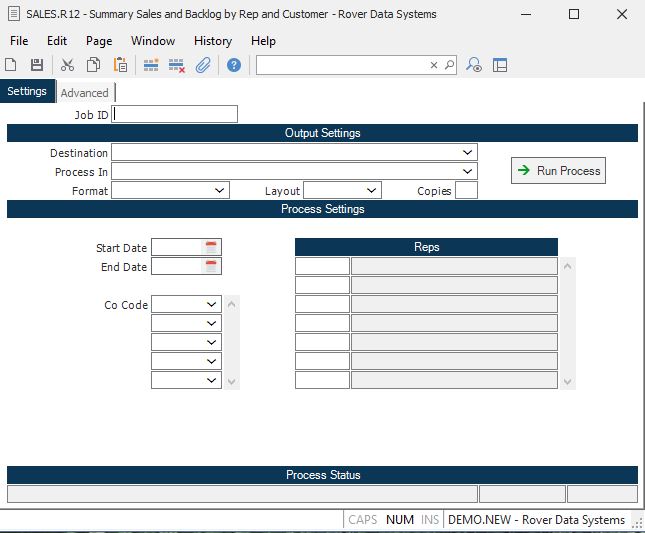
Task: Open Help via question mark icon
Action: pos(234,65)
